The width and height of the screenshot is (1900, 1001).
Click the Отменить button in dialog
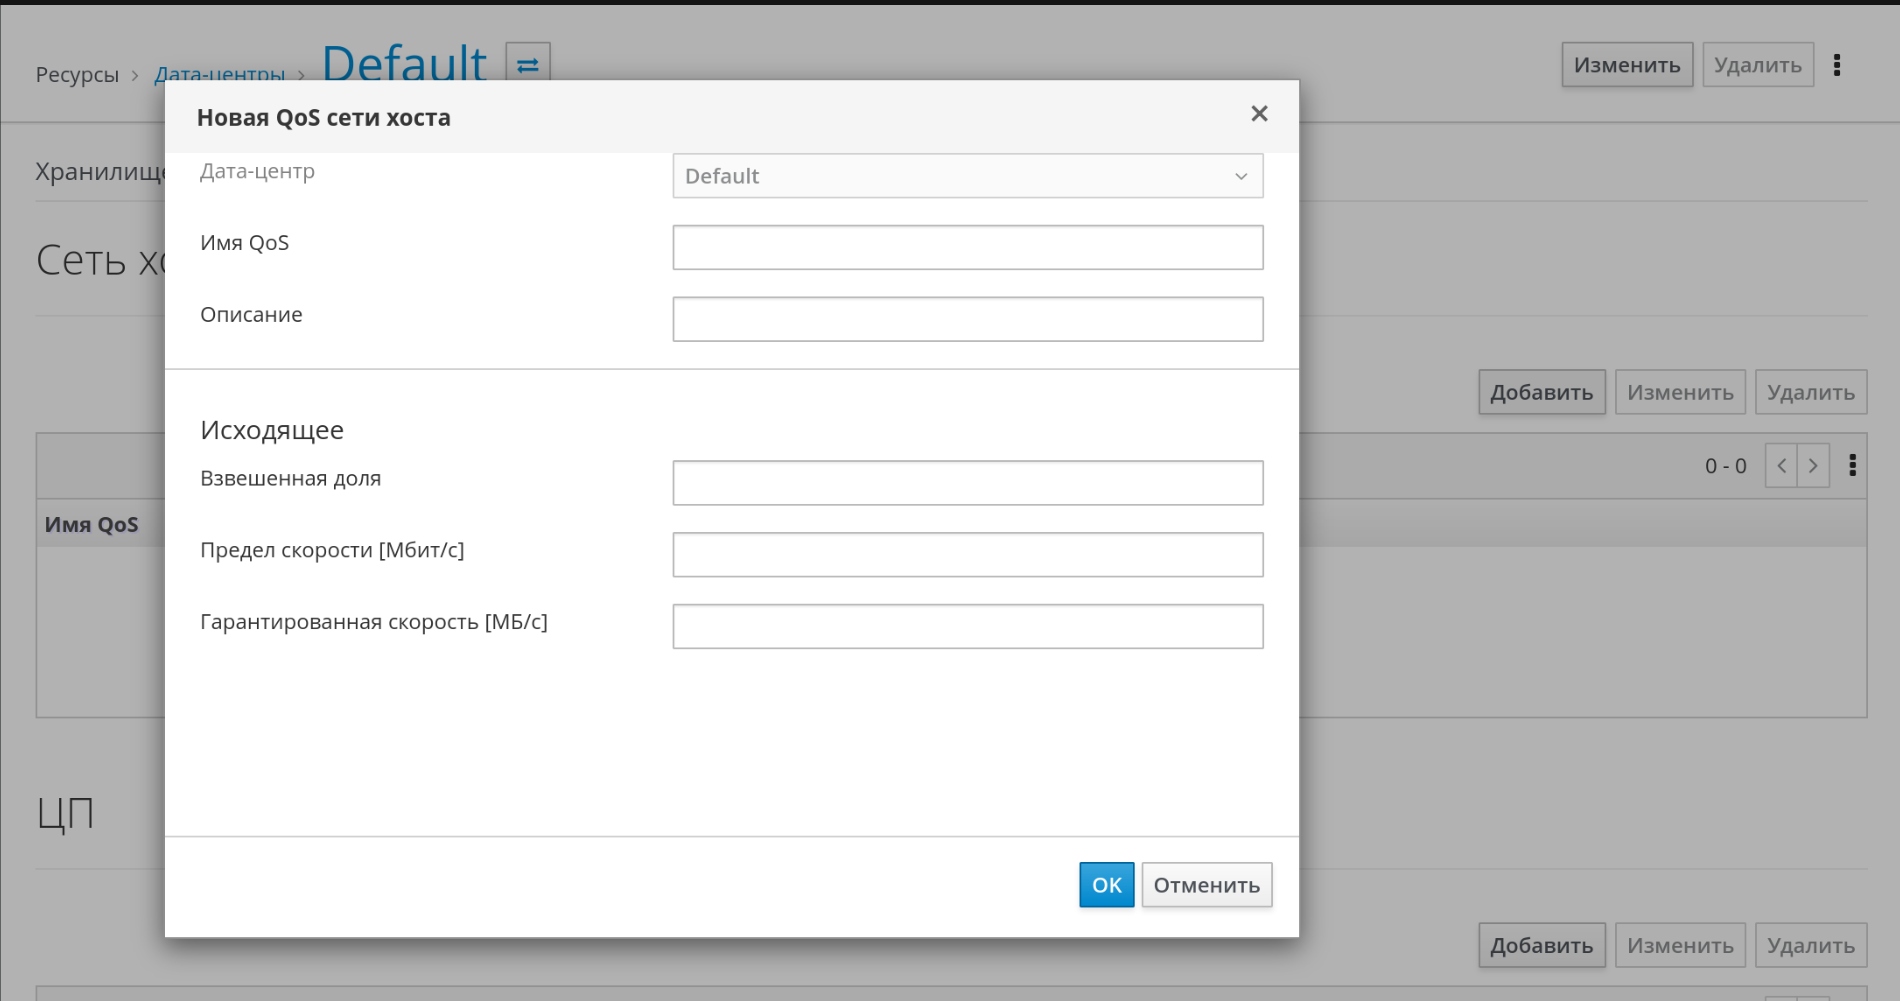coord(1206,885)
